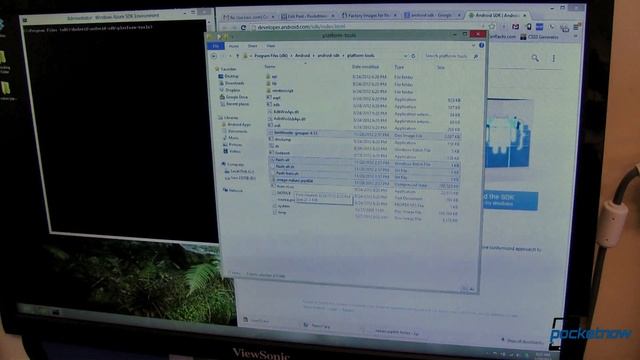Switch to the Edit Post Pocketnow Chrome tab
The image size is (640, 360).
pos(307,16)
